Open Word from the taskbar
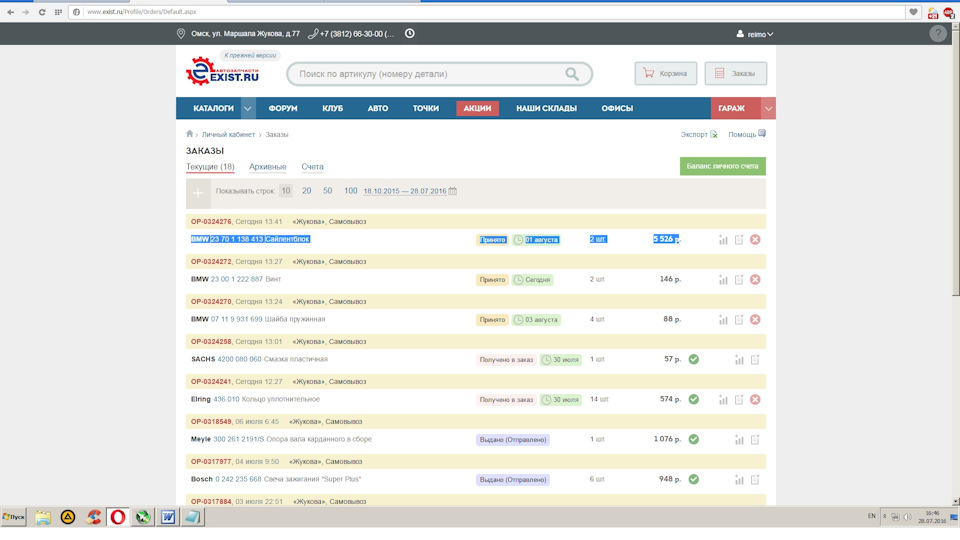Image resolution: width=960 pixels, height=540 pixels. 168,517
